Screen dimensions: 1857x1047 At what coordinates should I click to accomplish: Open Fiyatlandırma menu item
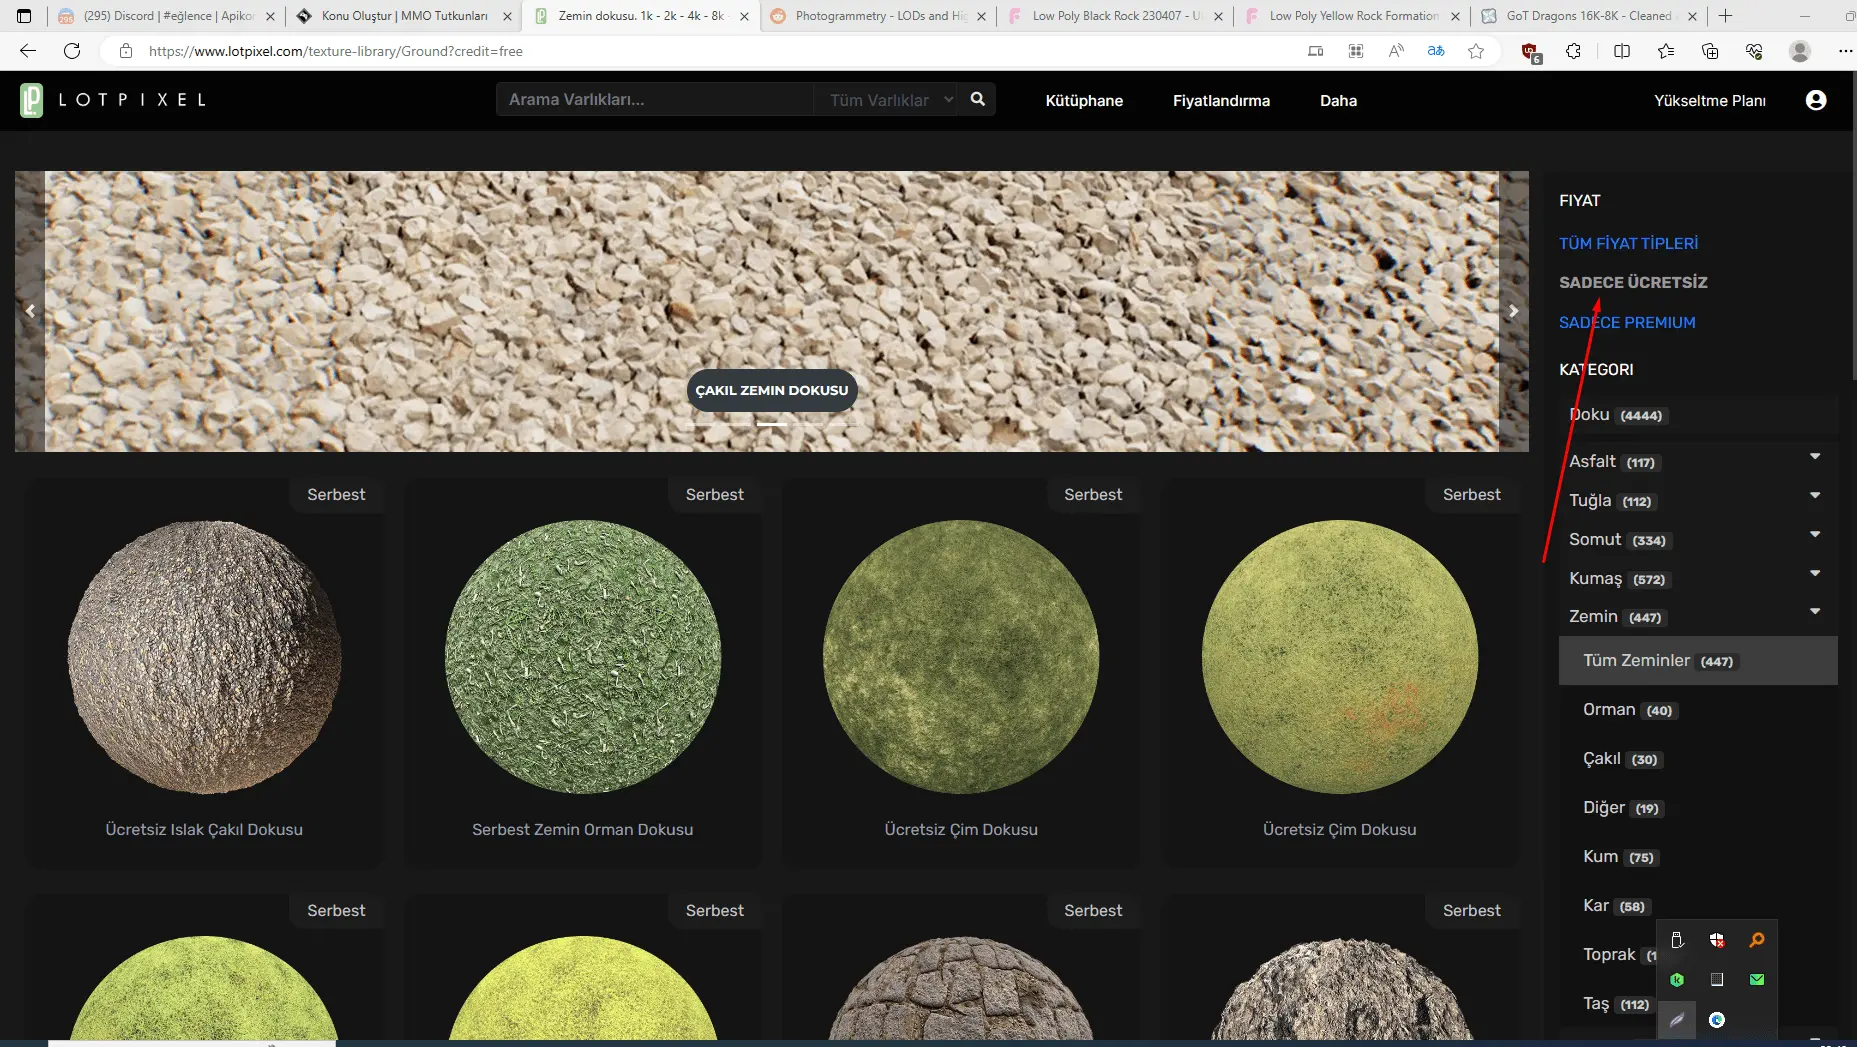(1221, 100)
